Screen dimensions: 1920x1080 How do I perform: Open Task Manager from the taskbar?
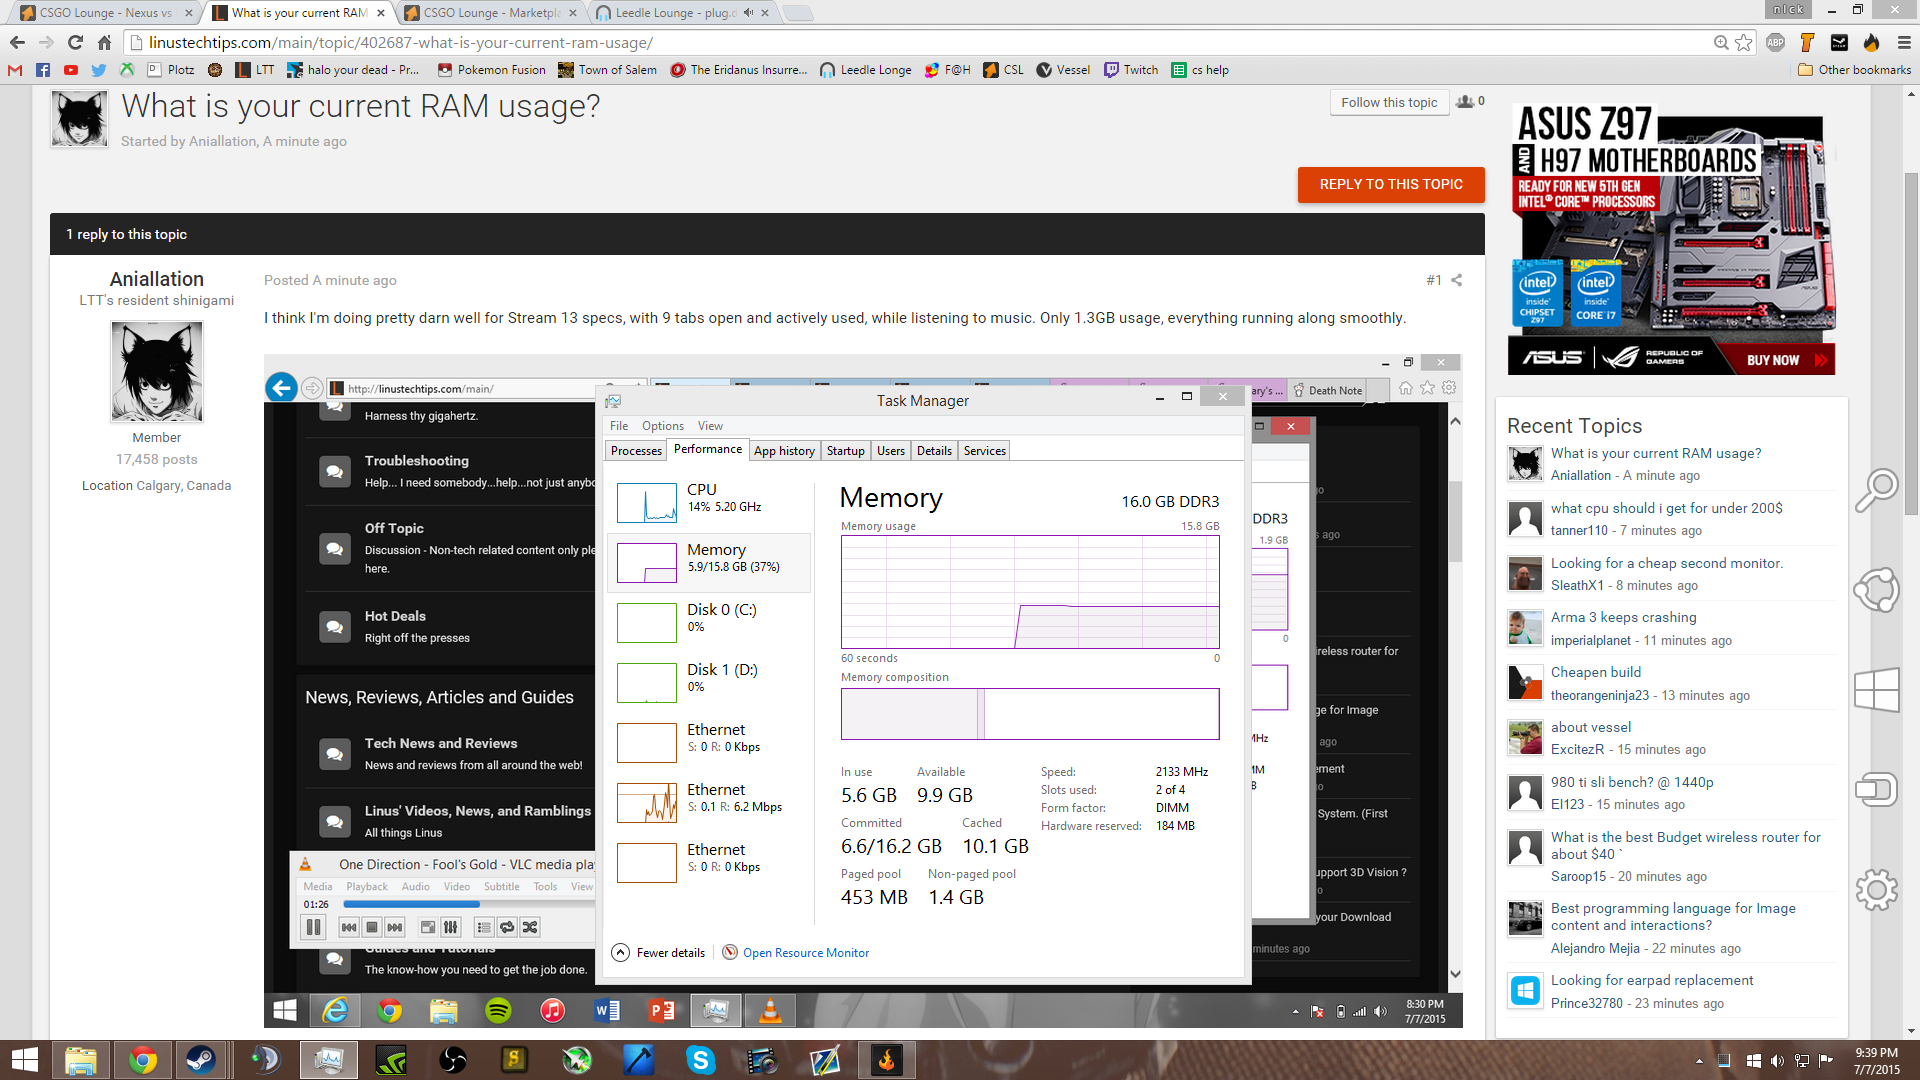(329, 1060)
